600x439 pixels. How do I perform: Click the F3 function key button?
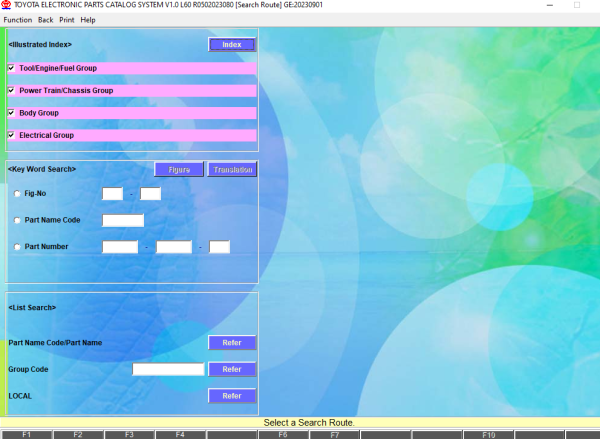pyautogui.click(x=129, y=434)
